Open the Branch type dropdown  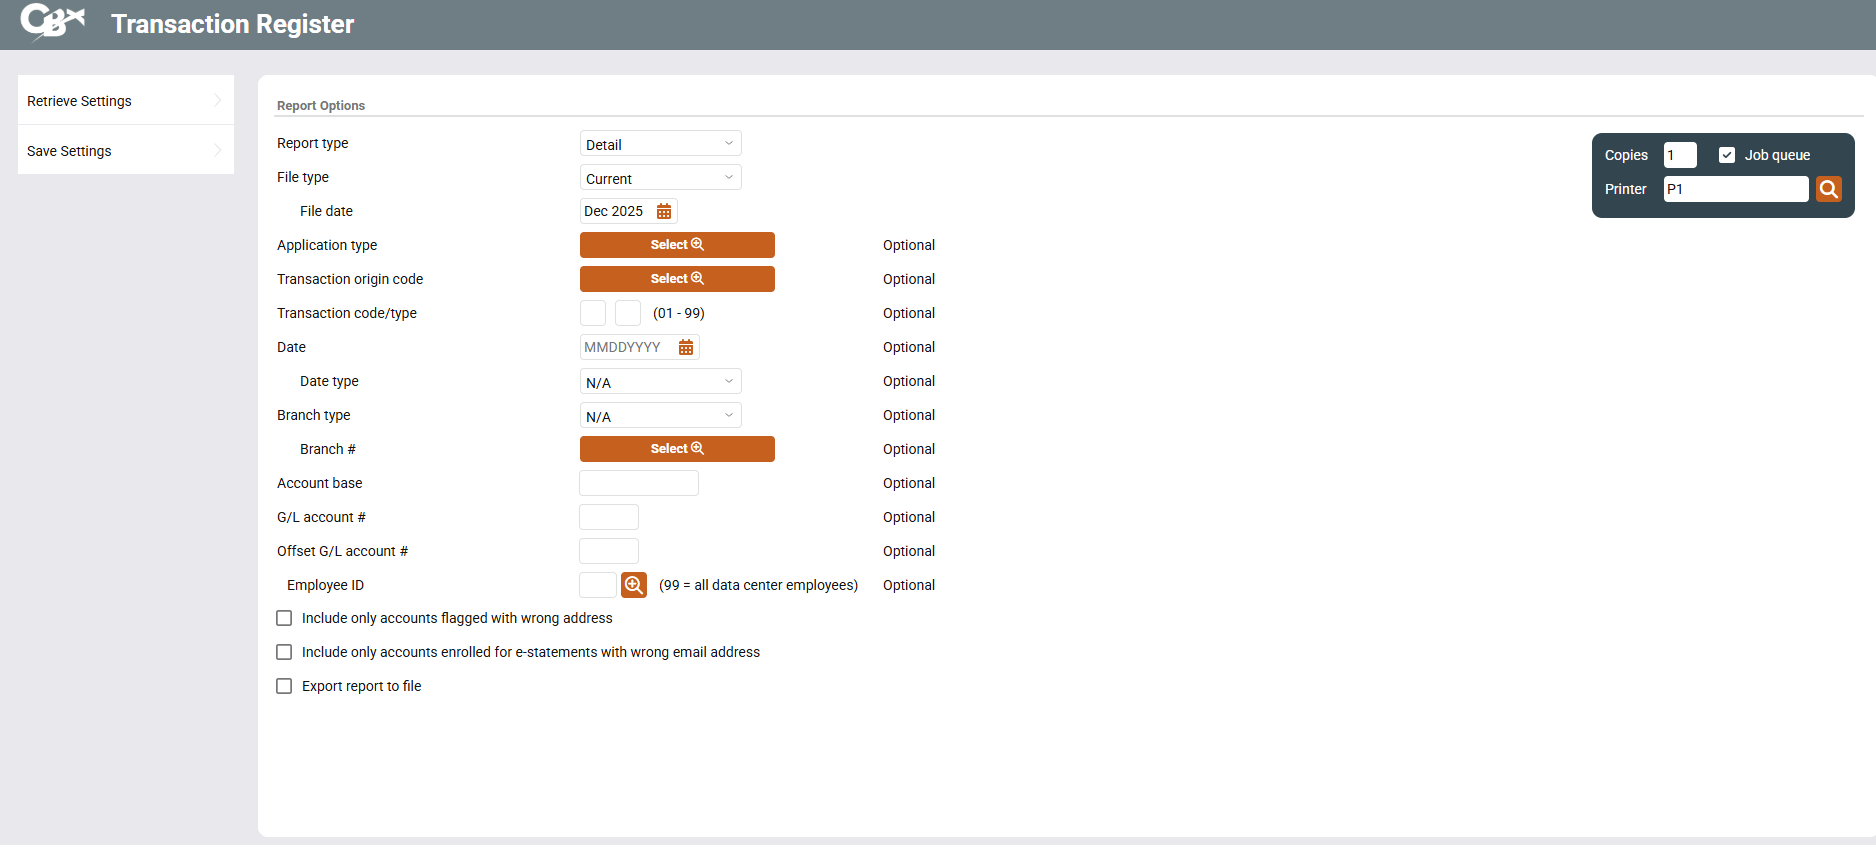click(x=660, y=416)
